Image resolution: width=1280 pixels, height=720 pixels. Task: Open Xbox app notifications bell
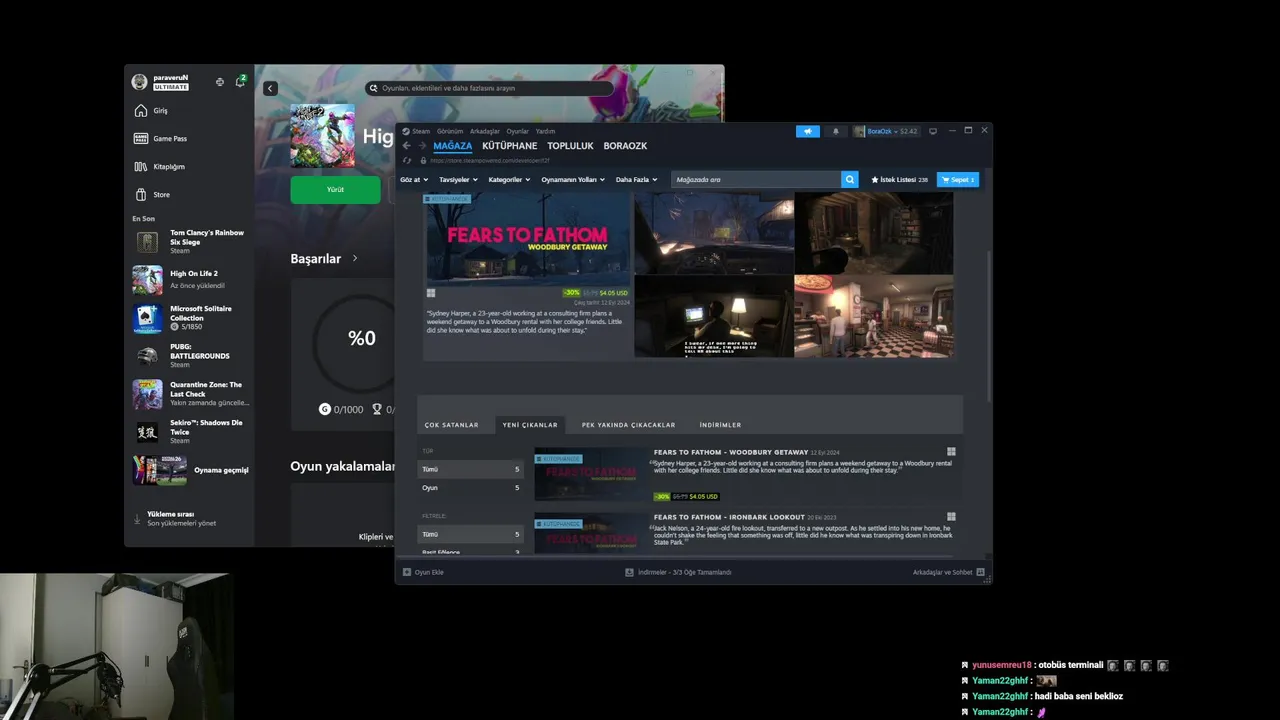pos(240,81)
